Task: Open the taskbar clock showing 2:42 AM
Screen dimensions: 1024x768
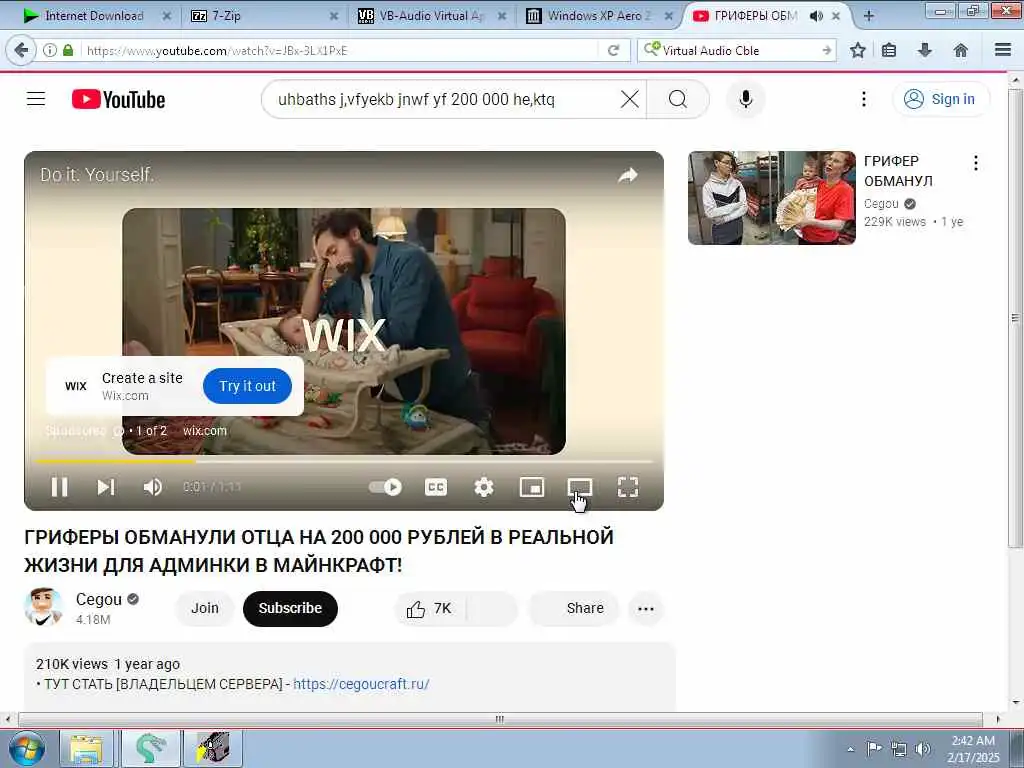Action: click(973, 749)
